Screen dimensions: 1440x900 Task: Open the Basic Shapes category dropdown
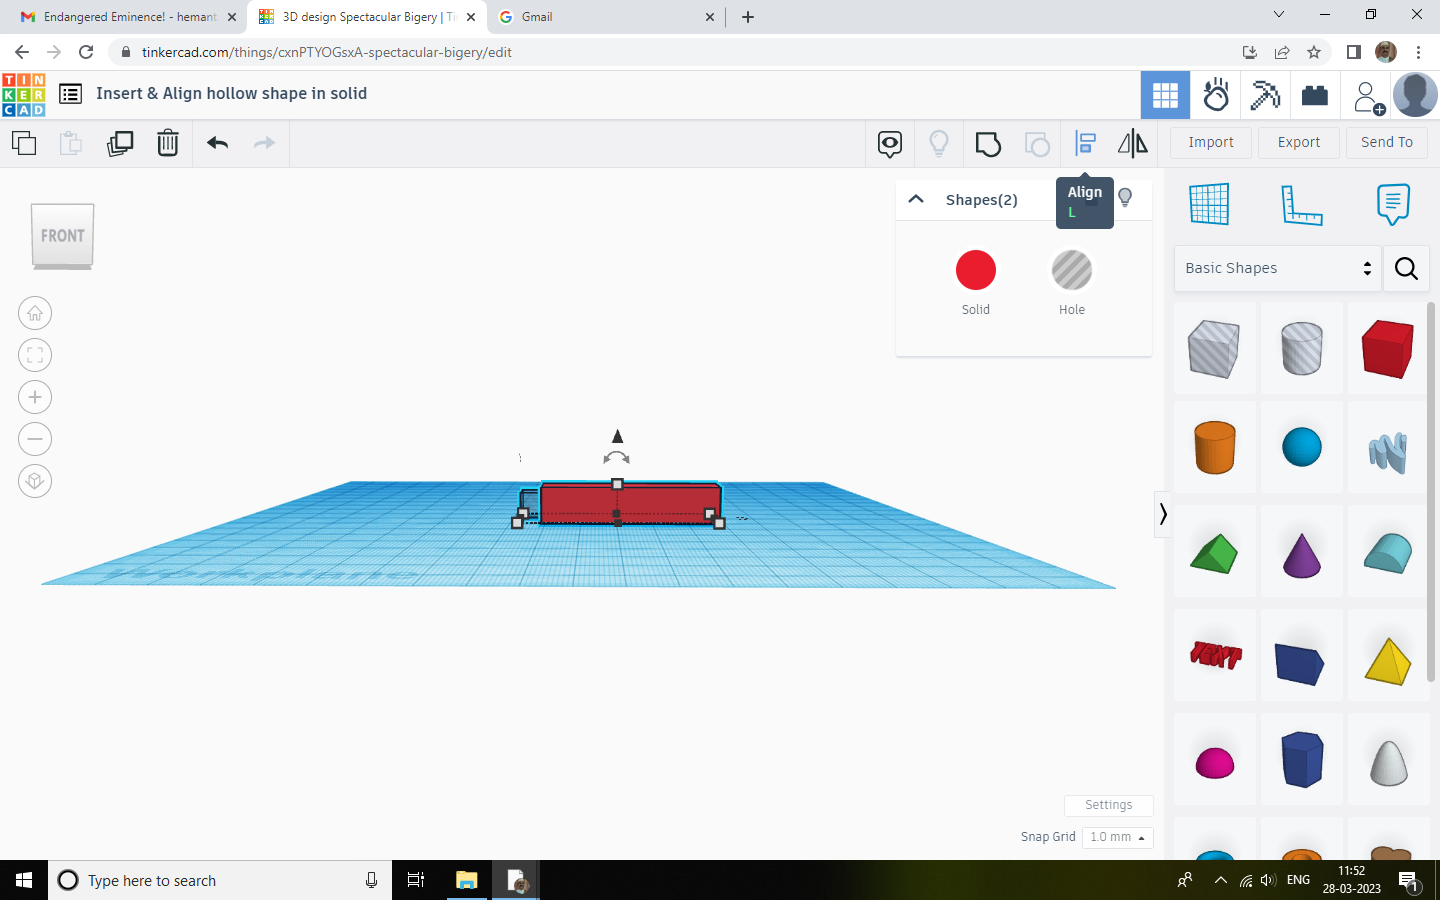tap(1276, 268)
